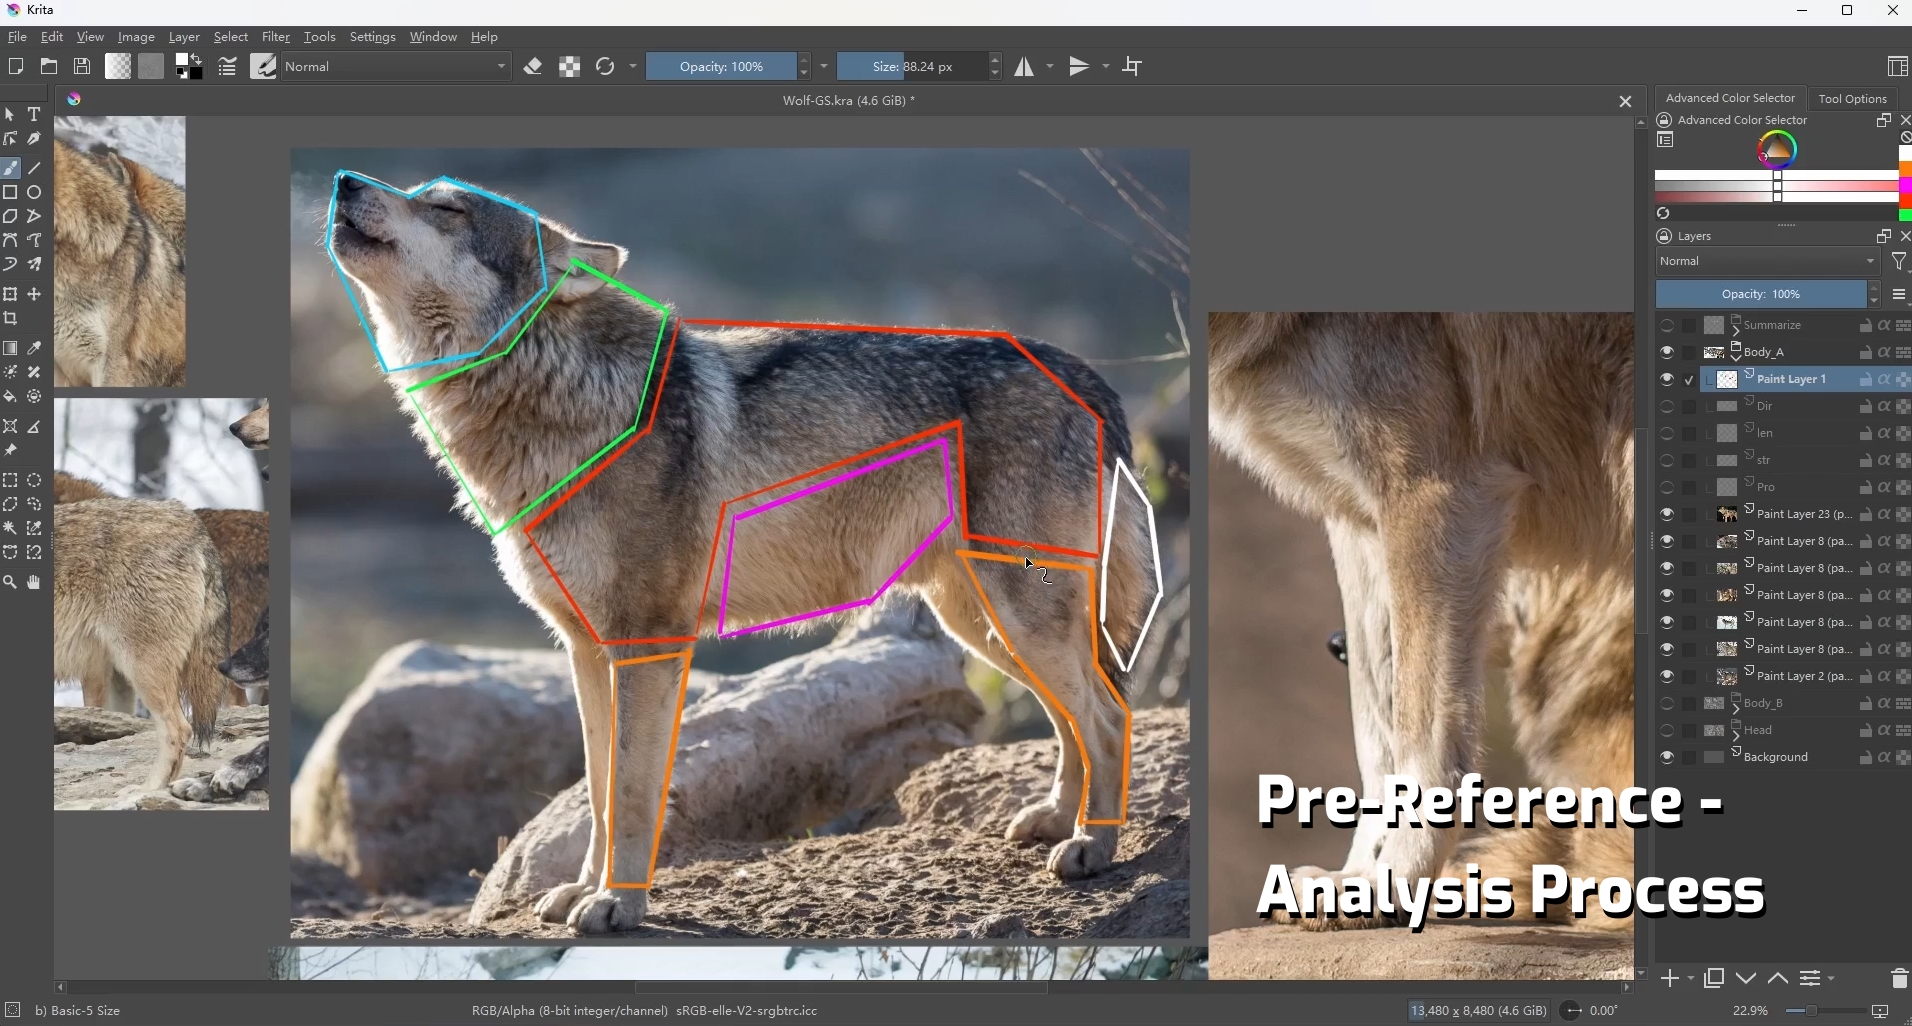Click the layer Opacity slider
Viewport: 1912px width, 1026px height.
pyautogui.click(x=1762, y=295)
